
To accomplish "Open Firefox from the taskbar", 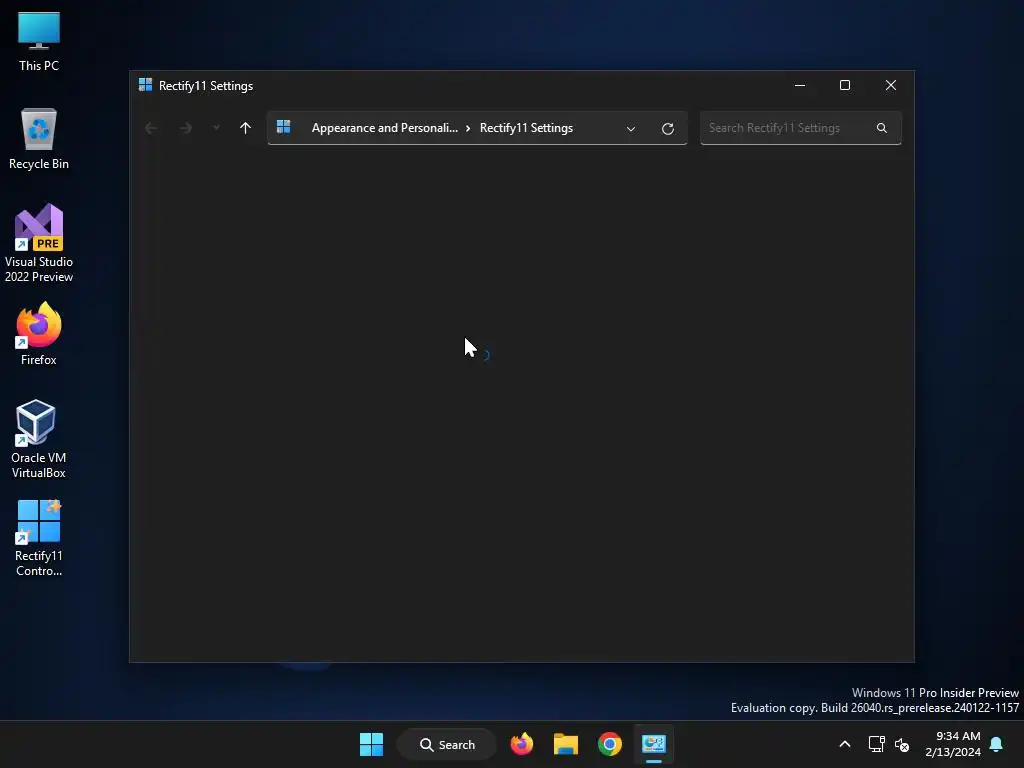I will tap(521, 744).
